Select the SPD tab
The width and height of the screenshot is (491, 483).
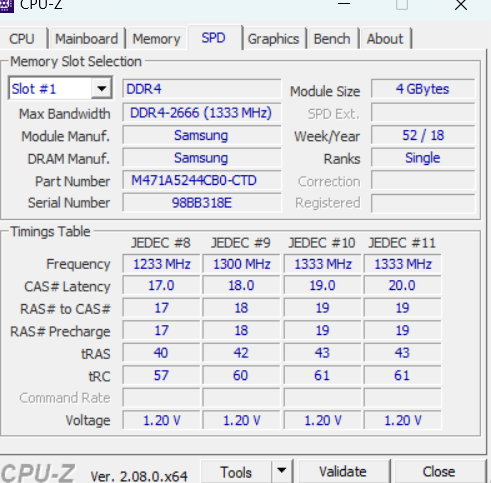tap(214, 38)
